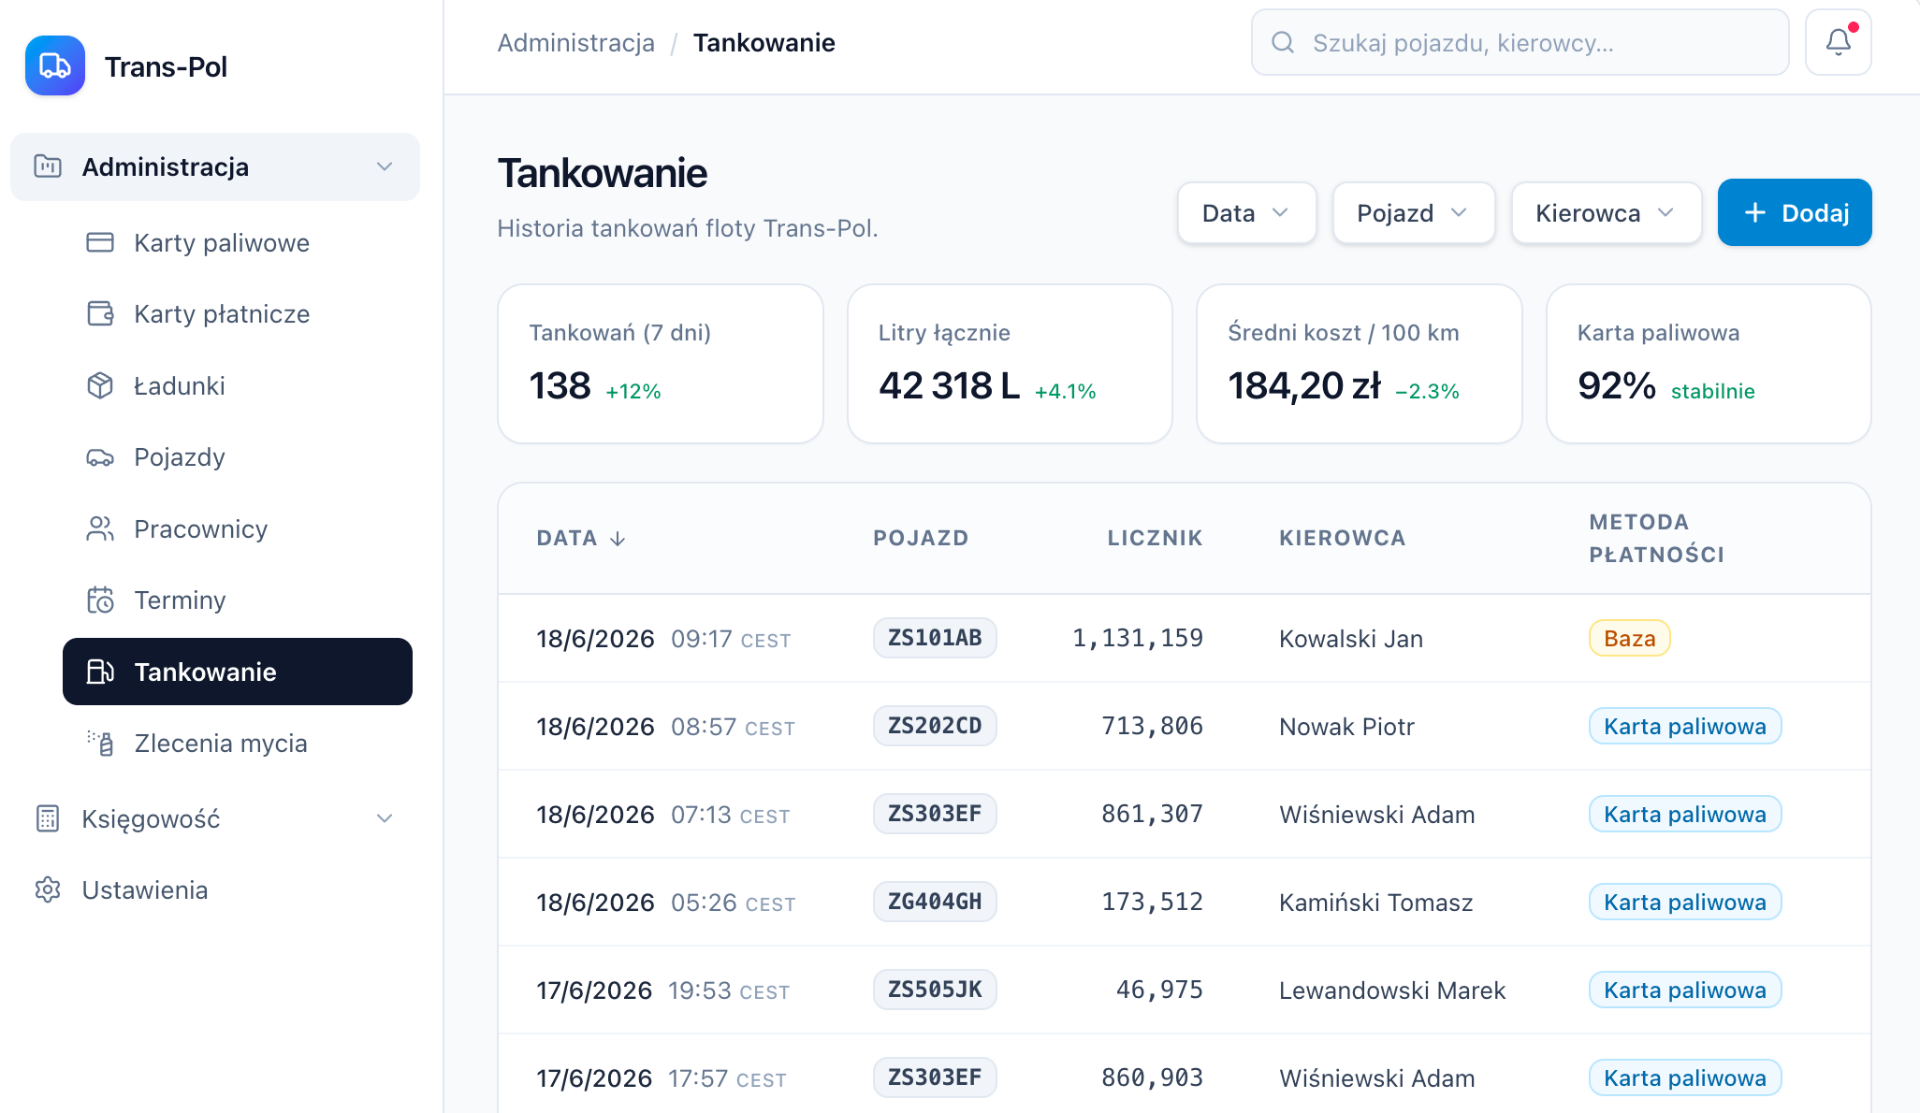Screen dimensions: 1920x1113
Task: Open the Pojazd filter dropdown
Action: point(1413,213)
